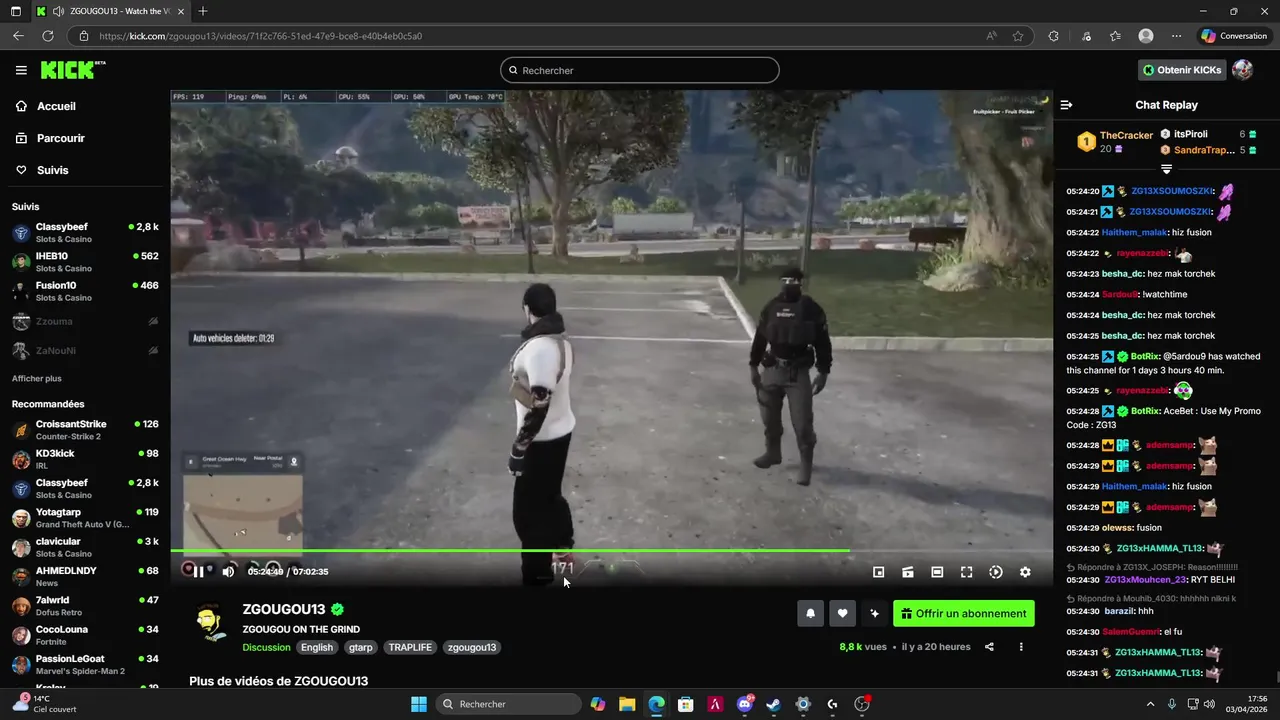Image resolution: width=1280 pixels, height=720 pixels.
Task: Reload the page
Action: (48, 36)
